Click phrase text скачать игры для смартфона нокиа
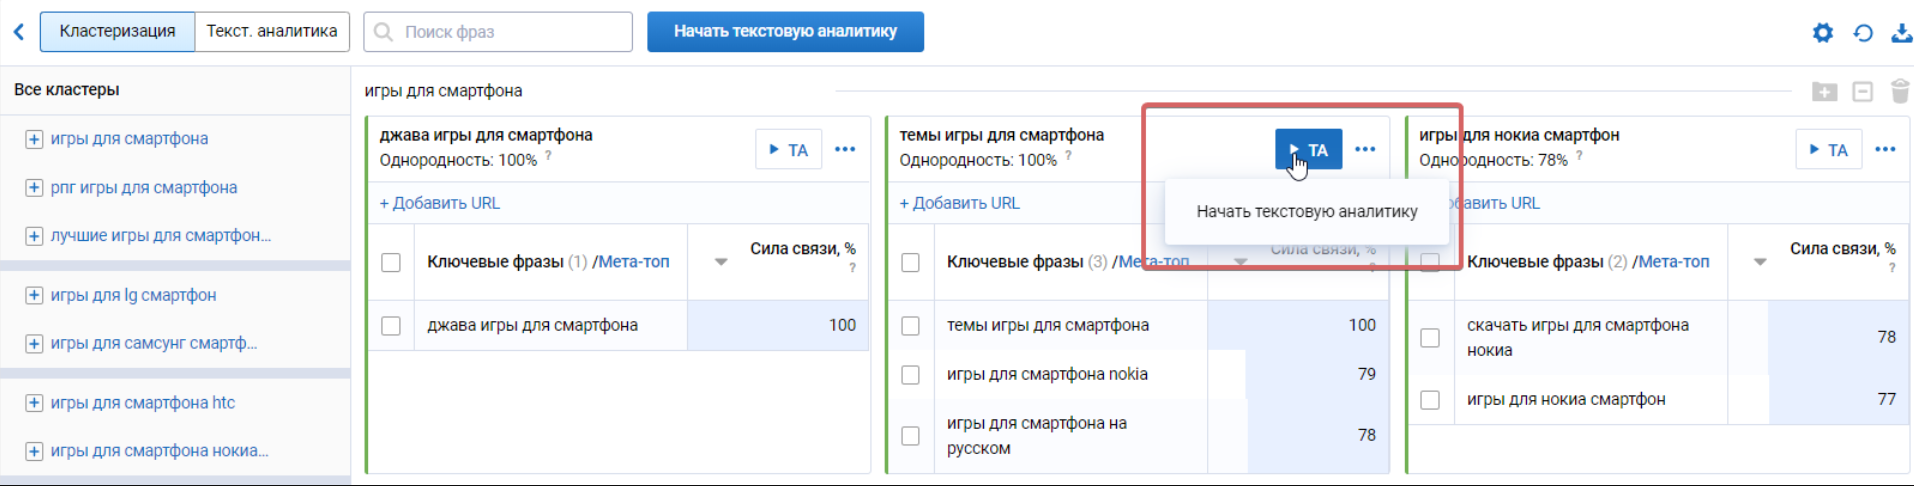 (1578, 338)
